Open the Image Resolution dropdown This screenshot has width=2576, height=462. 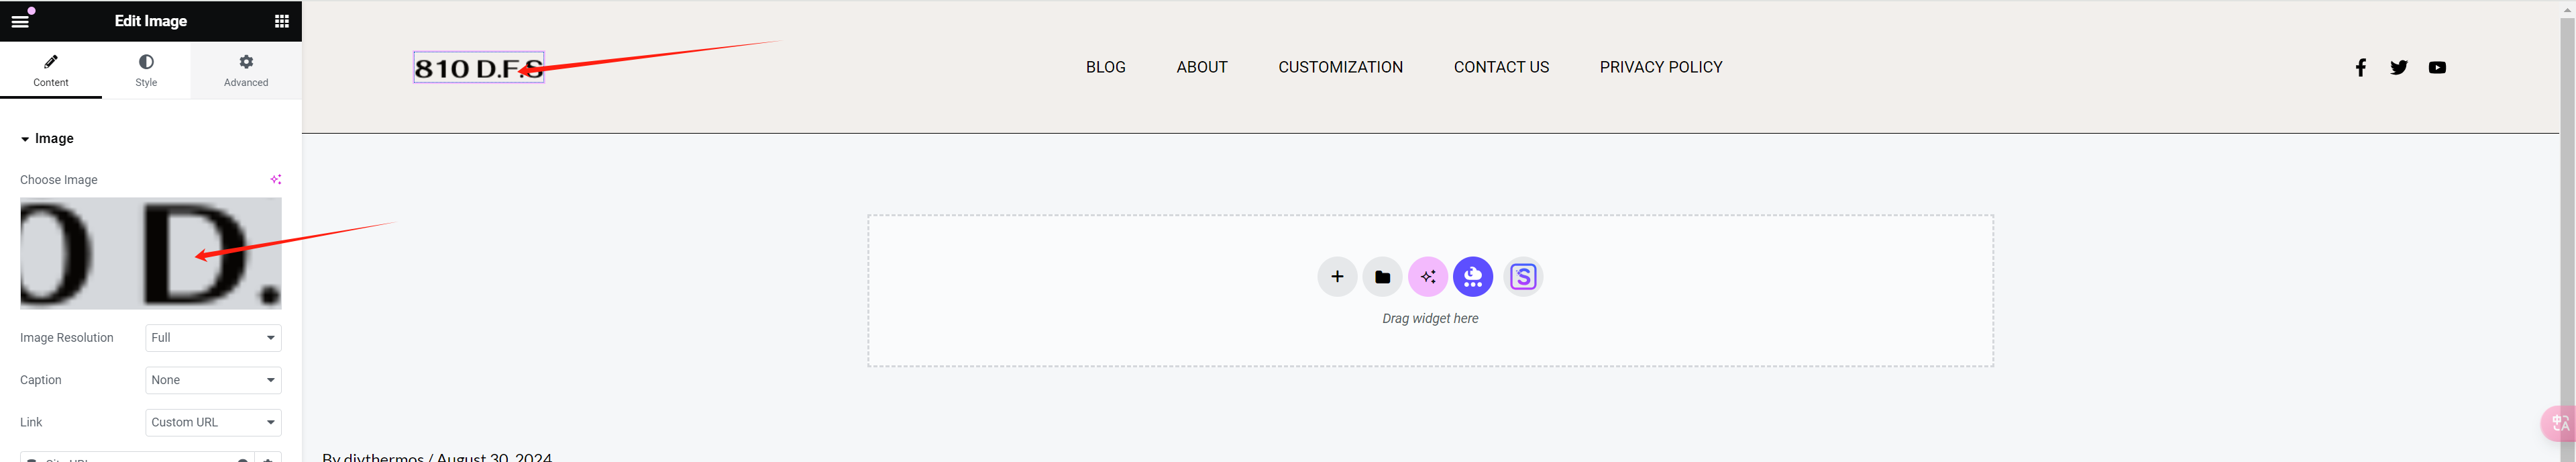(212, 337)
